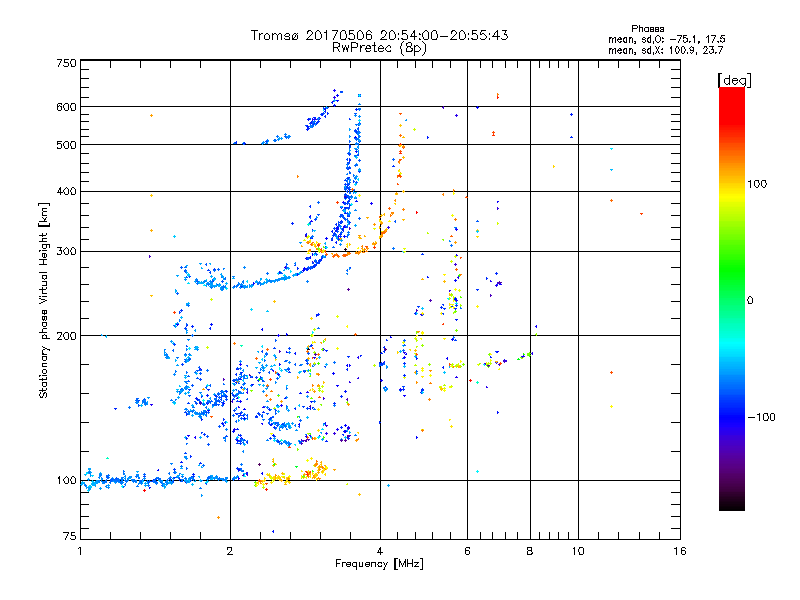
Task: Click the height axis label '300'
Action: click(67, 252)
